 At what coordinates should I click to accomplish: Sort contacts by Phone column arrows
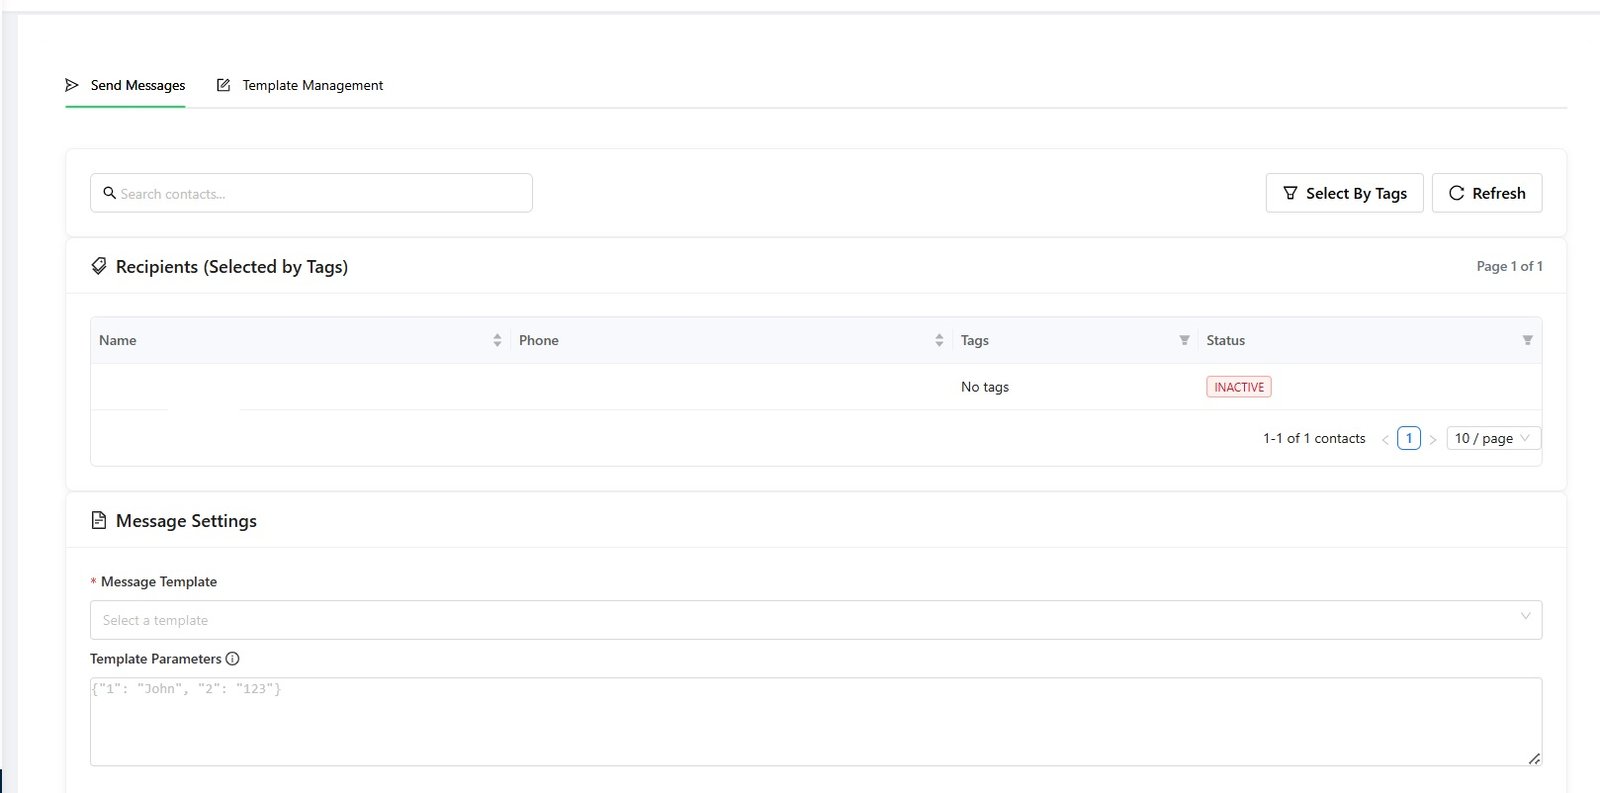coord(939,341)
